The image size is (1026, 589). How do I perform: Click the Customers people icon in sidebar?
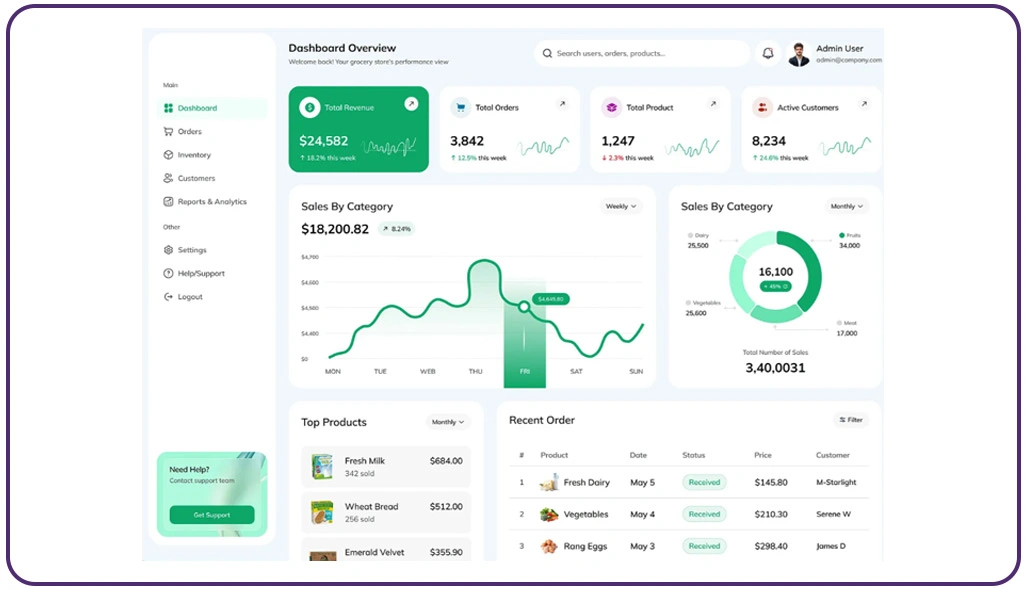pos(168,178)
